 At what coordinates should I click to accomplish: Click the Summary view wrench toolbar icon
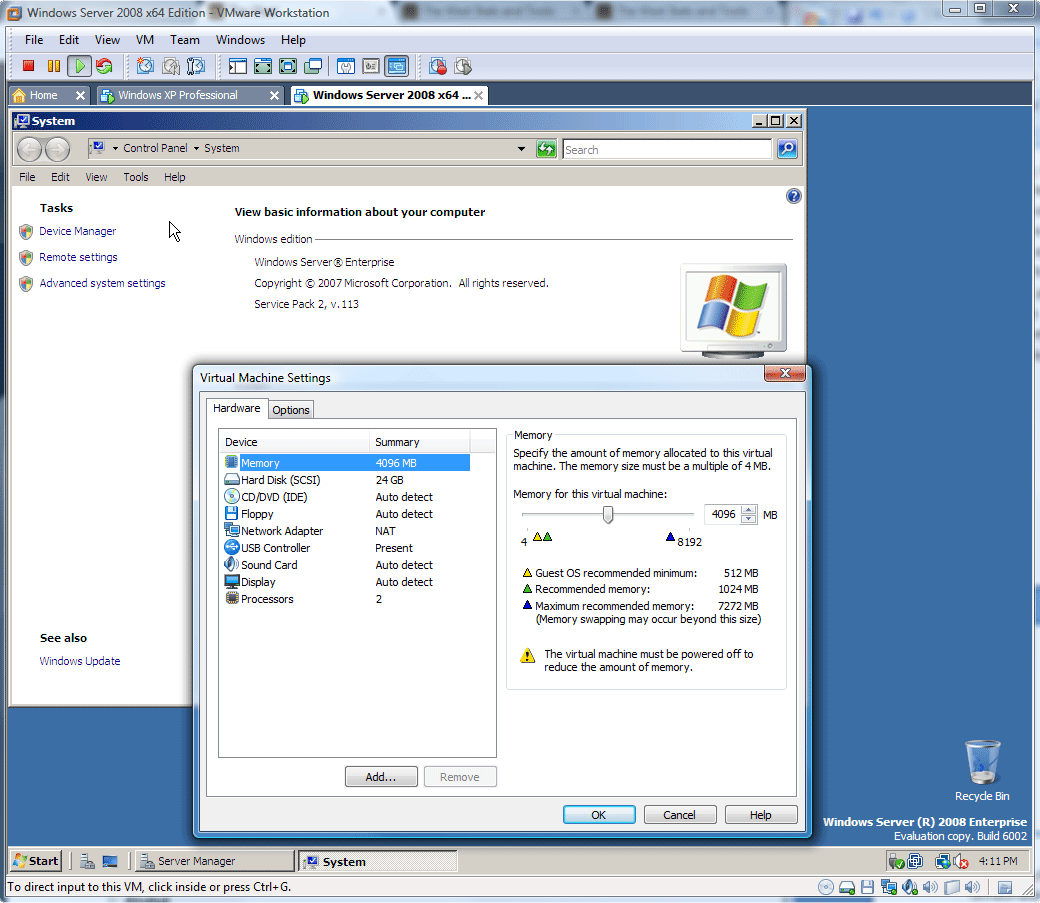pos(346,66)
